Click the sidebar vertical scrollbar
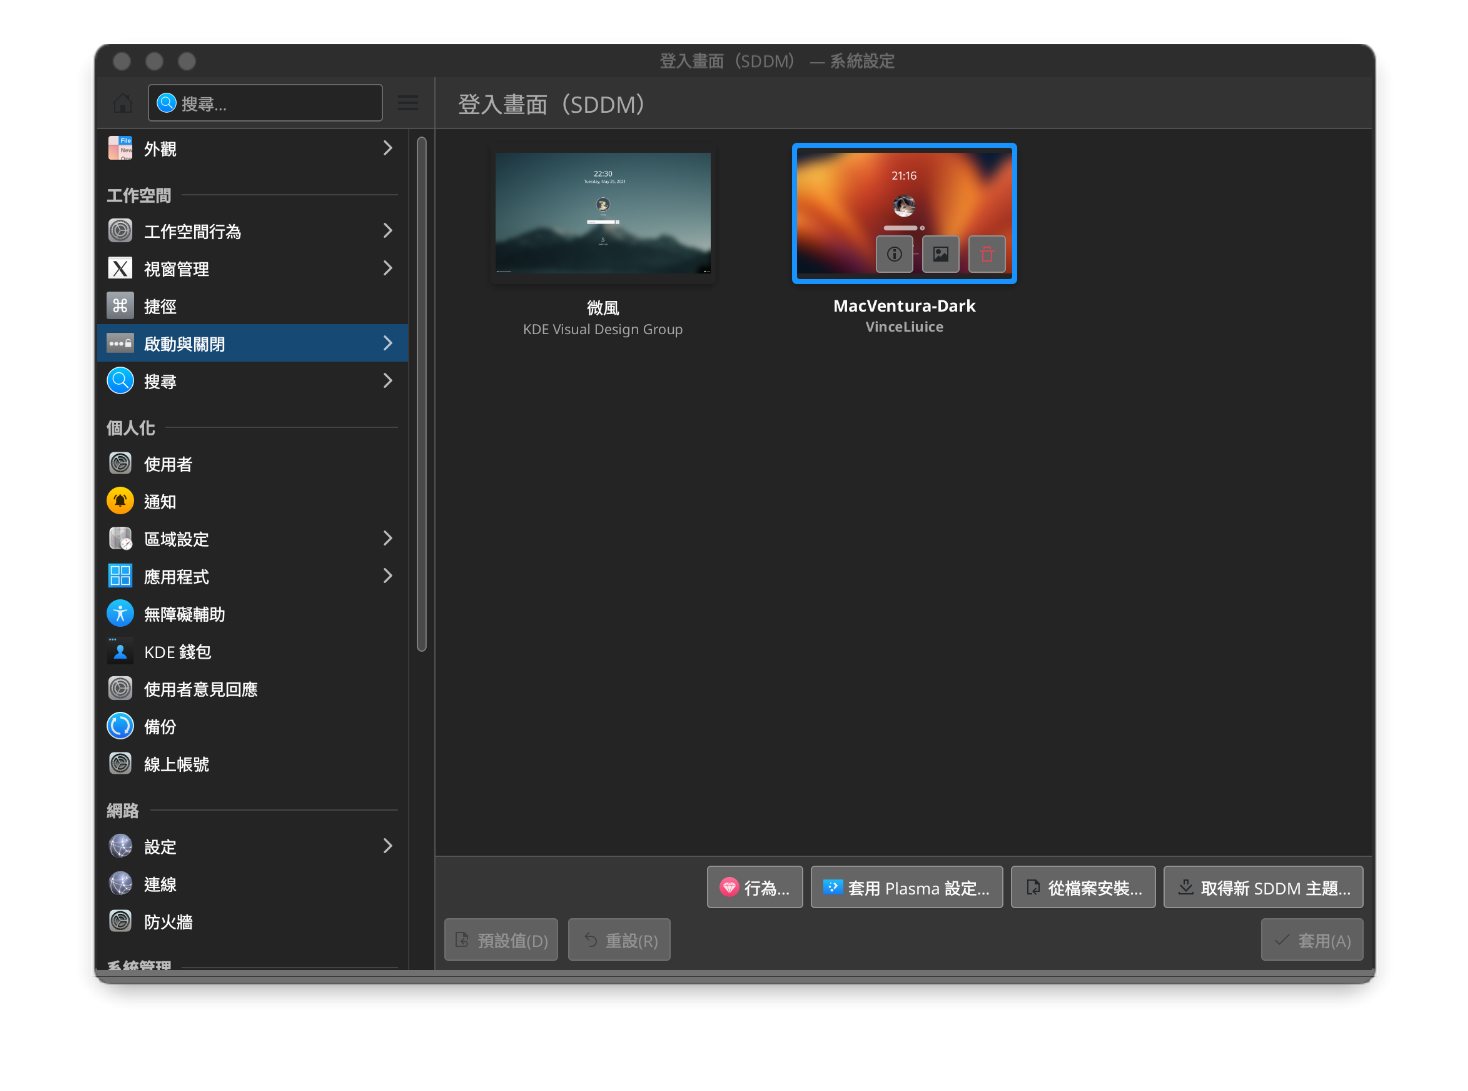 coord(422,394)
